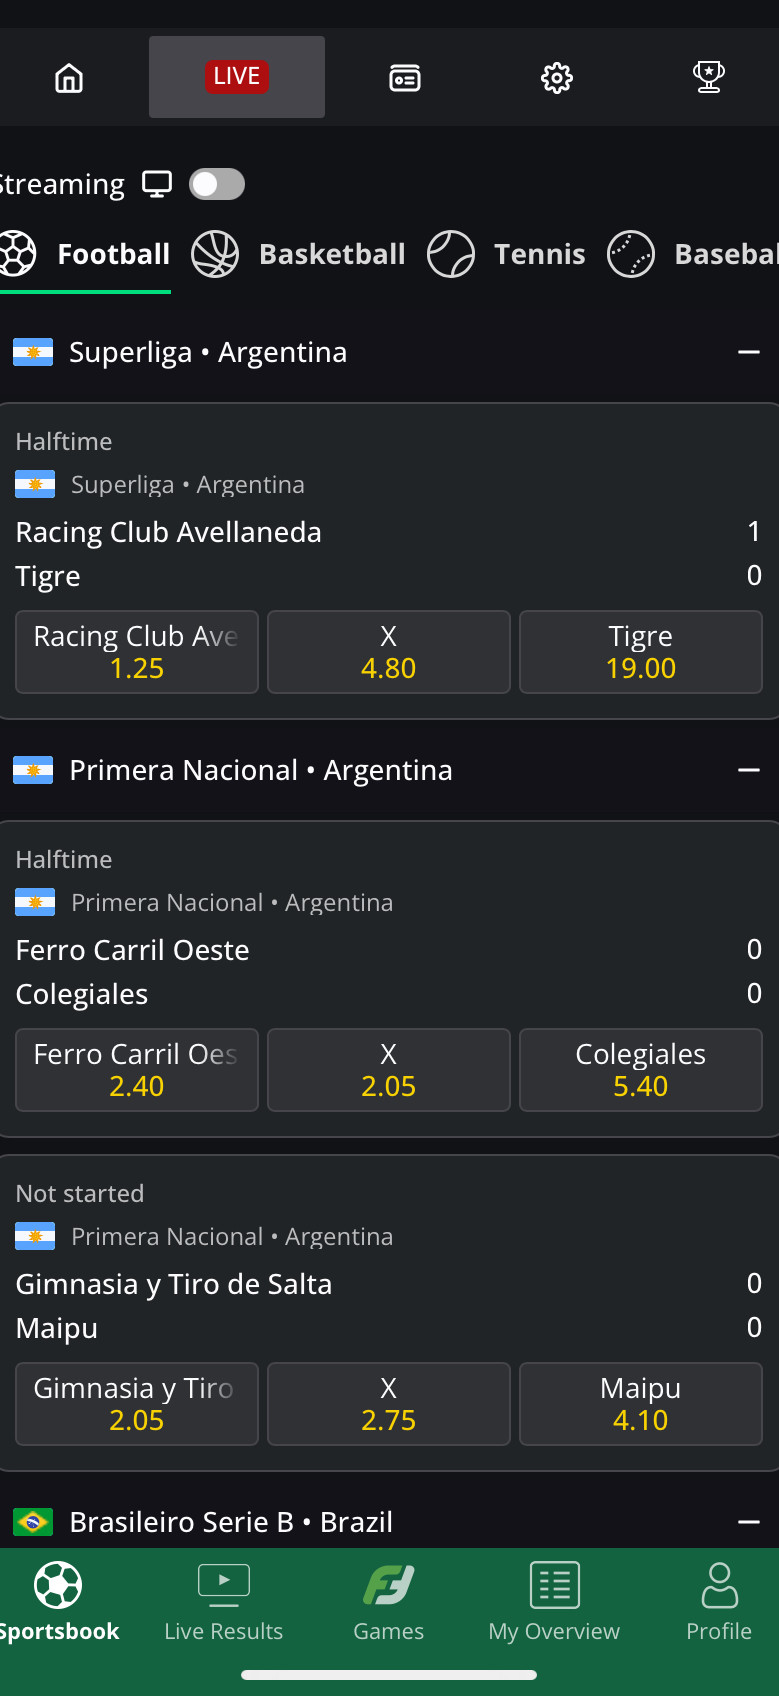Collapse the Primera Nacional Argentina section

749,770
